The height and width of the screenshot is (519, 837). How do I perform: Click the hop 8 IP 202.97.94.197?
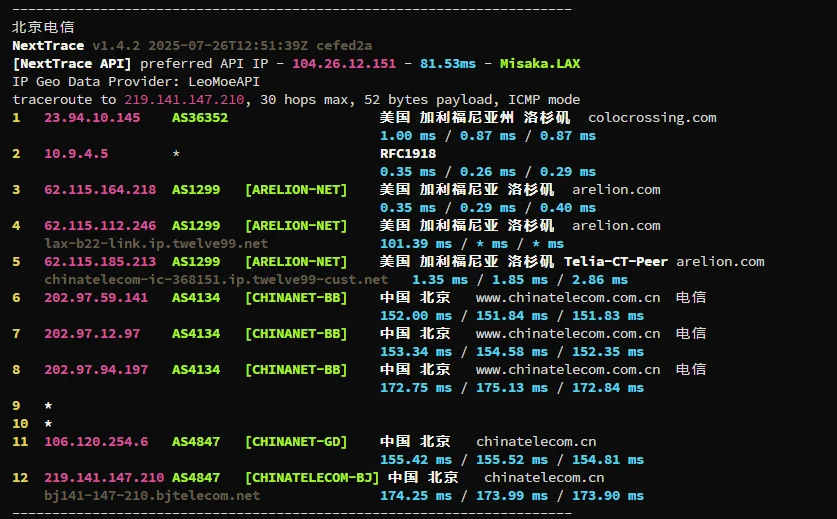pyautogui.click(x=96, y=370)
